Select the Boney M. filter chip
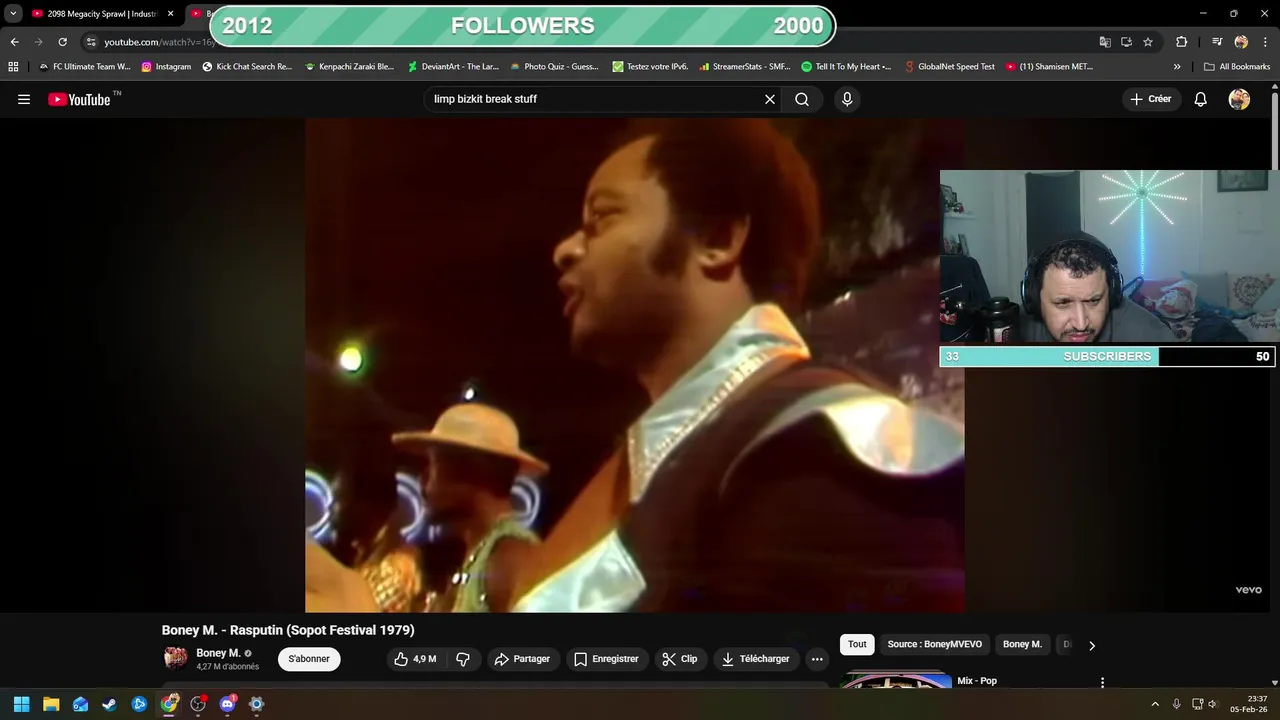Viewport: 1280px width, 720px height. tap(1022, 644)
